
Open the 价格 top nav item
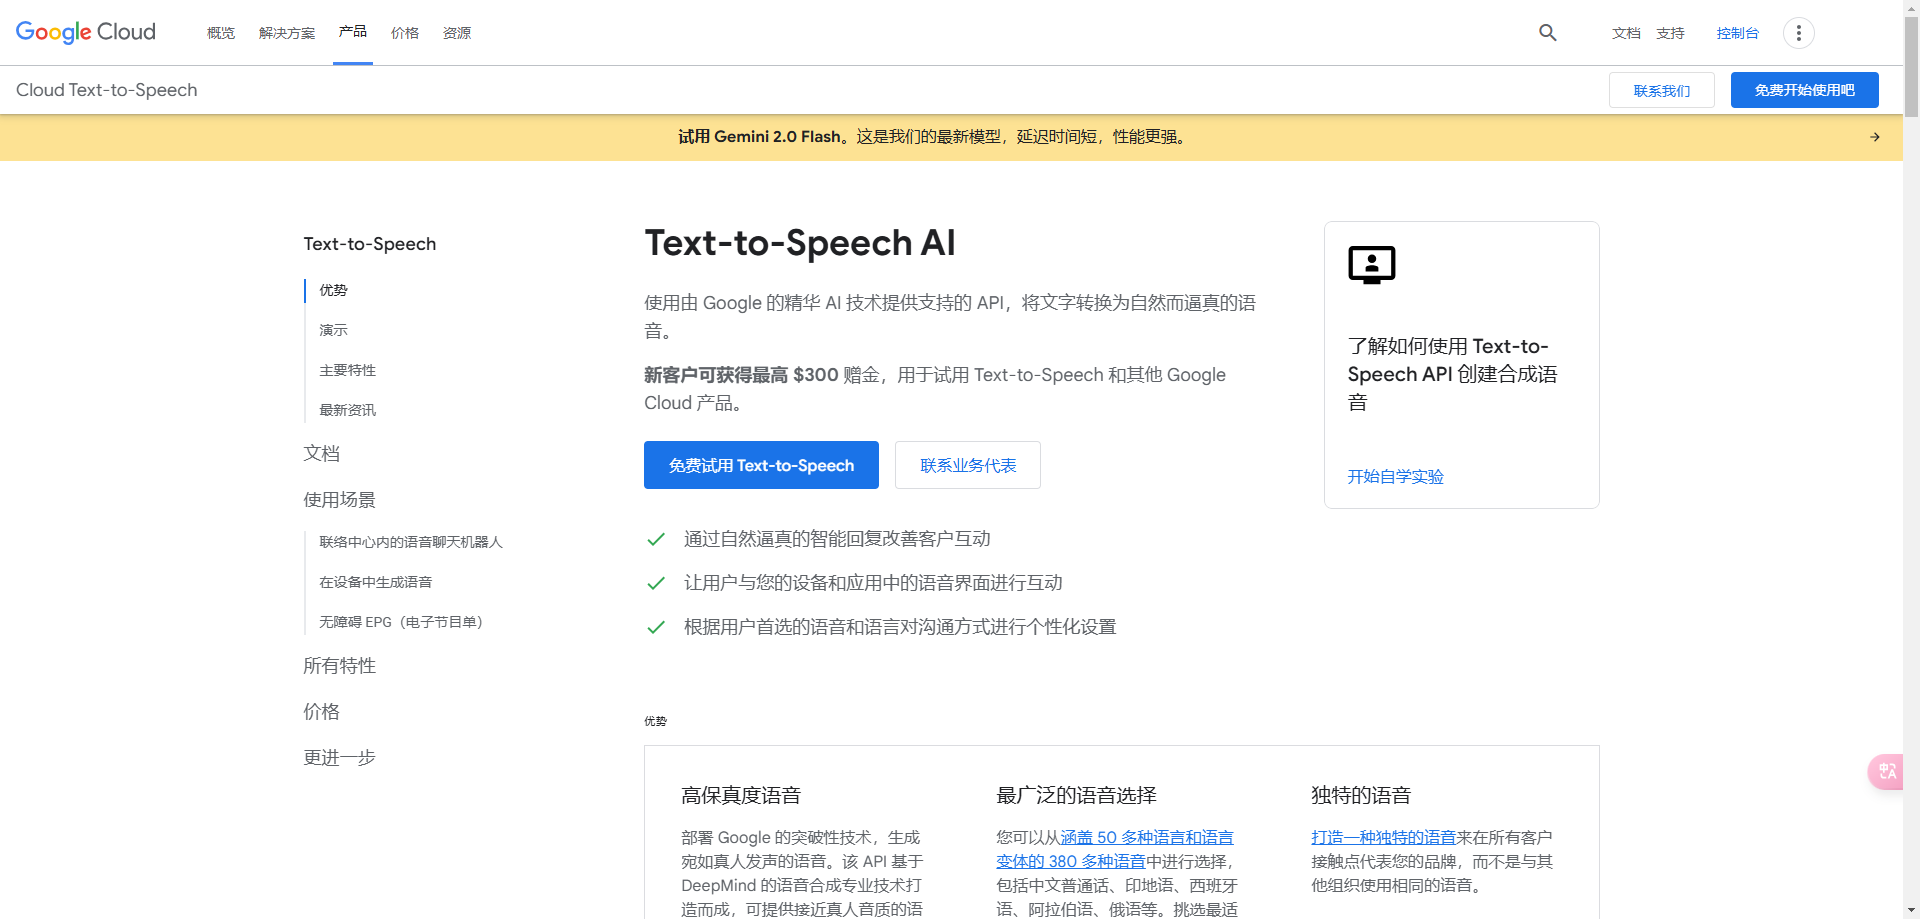point(405,33)
